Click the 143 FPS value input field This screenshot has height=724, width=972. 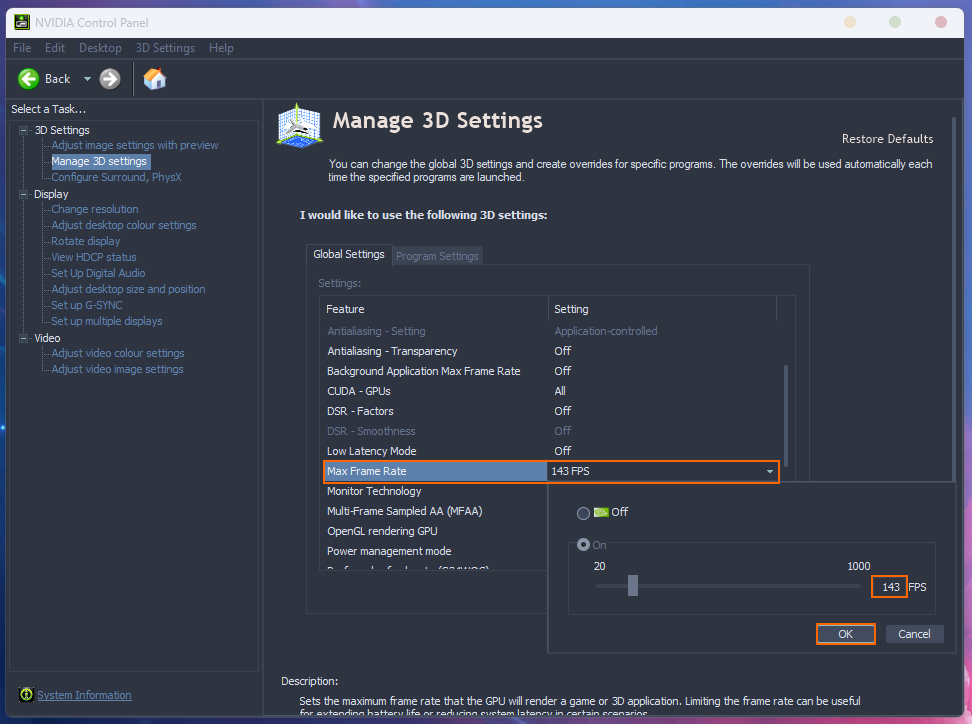tap(890, 586)
